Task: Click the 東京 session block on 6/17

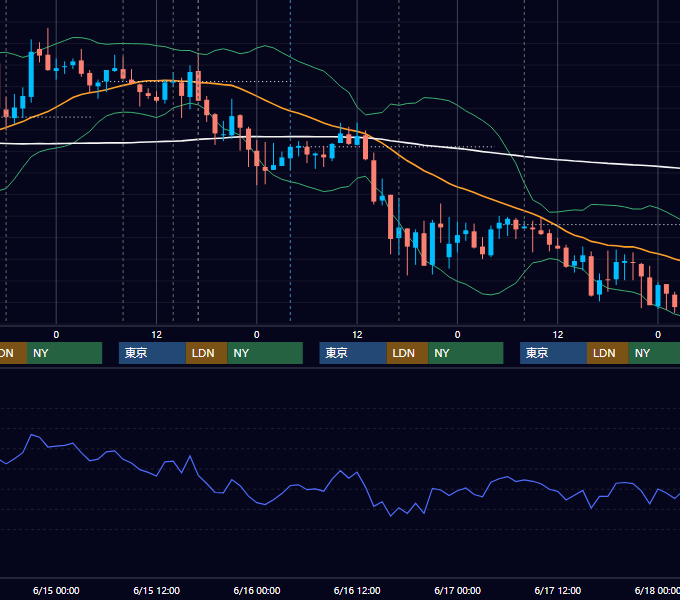Action: click(553, 353)
